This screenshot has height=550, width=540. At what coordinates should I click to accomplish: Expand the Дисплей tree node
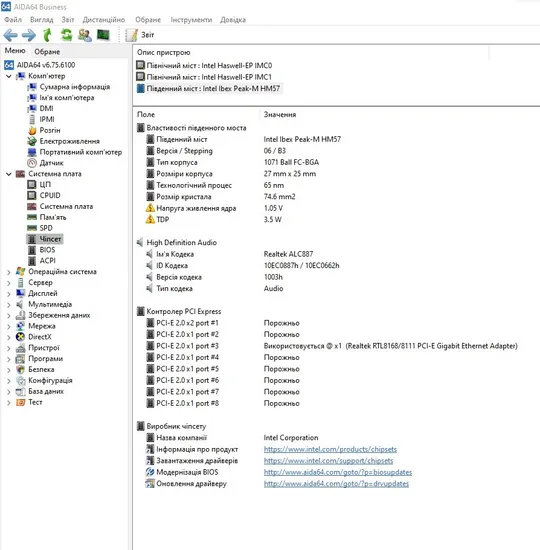point(9,294)
